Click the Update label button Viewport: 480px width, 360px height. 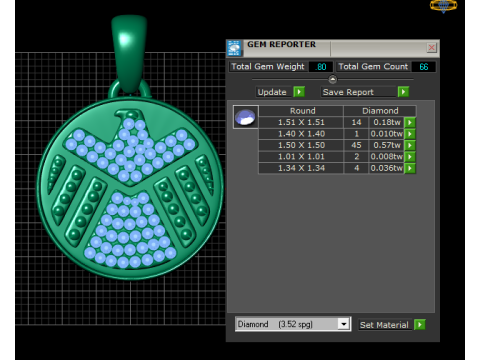pos(272,92)
